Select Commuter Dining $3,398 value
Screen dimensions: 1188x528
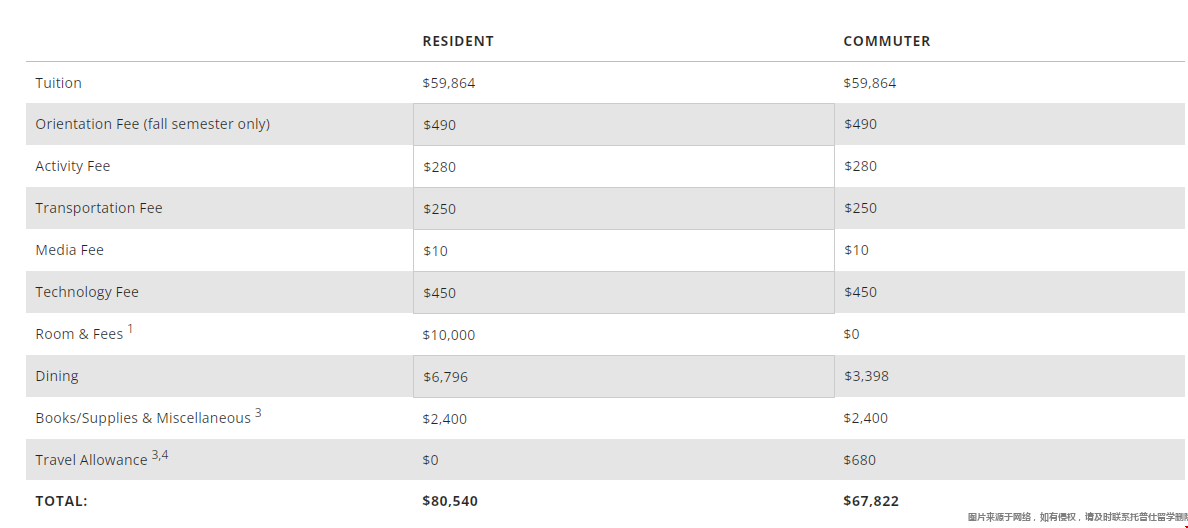pyautogui.click(x=866, y=376)
